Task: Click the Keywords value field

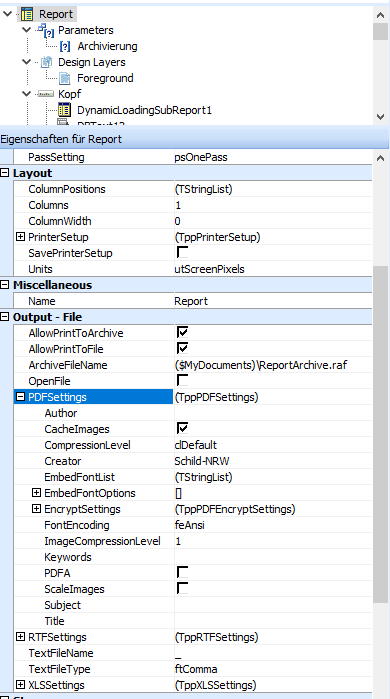Action: 273,557
